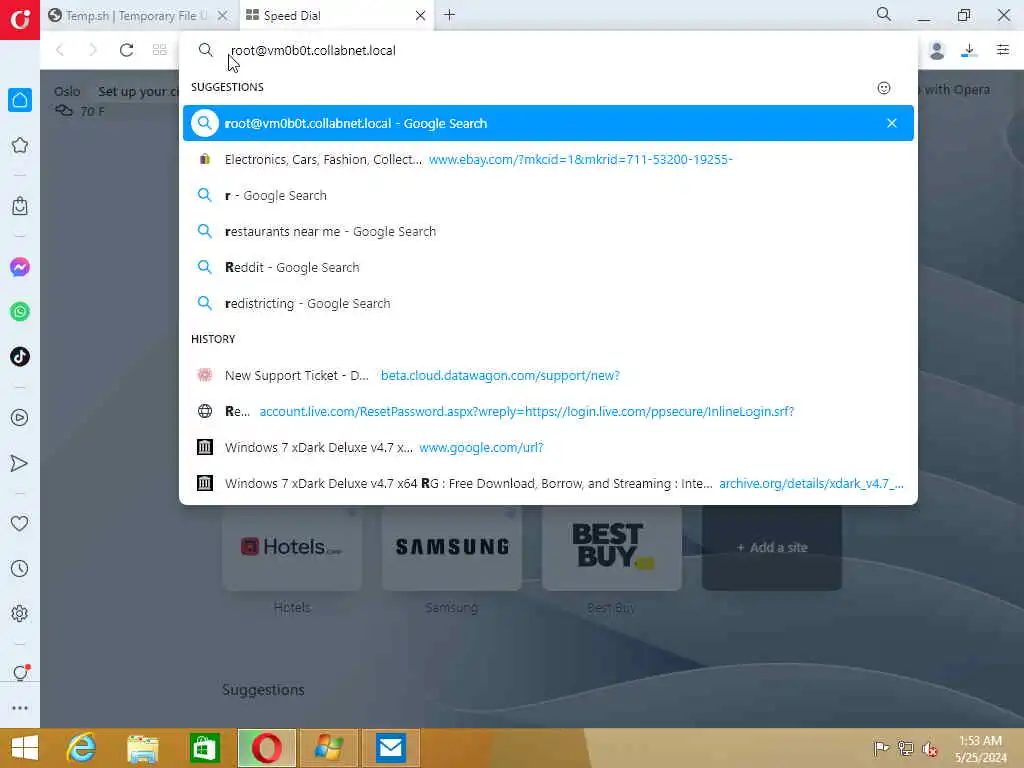
Task: Open the Player sidebar icon
Action: click(x=20, y=417)
